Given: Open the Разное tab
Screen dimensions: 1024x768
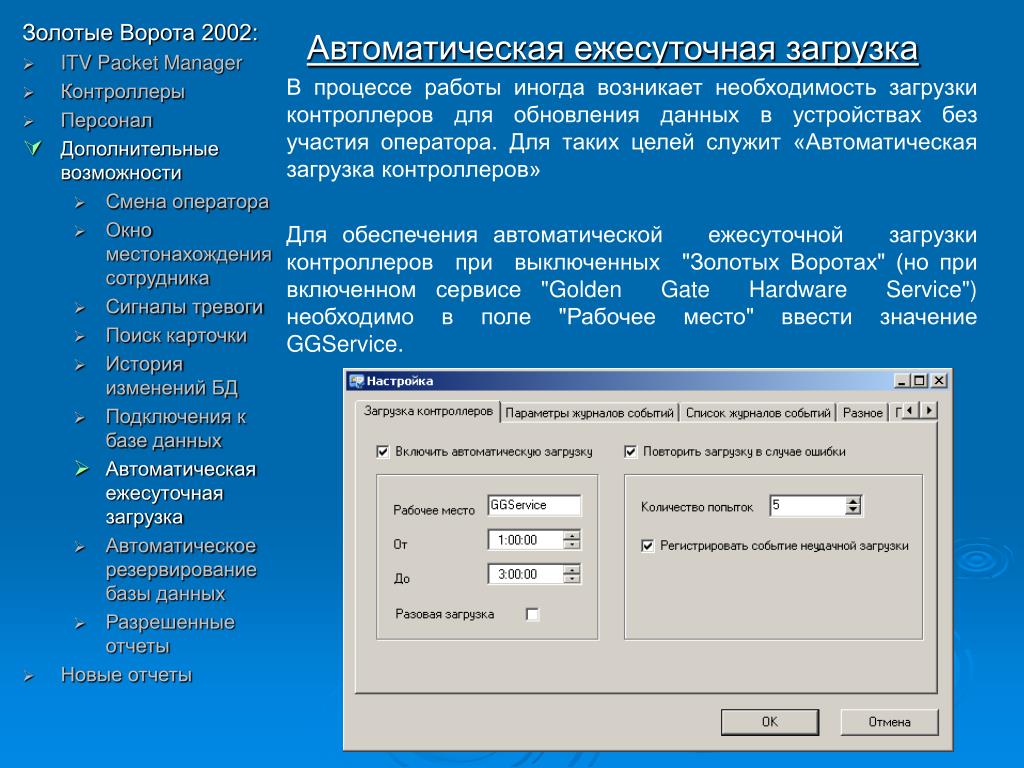Looking at the screenshot, I should 862,413.
